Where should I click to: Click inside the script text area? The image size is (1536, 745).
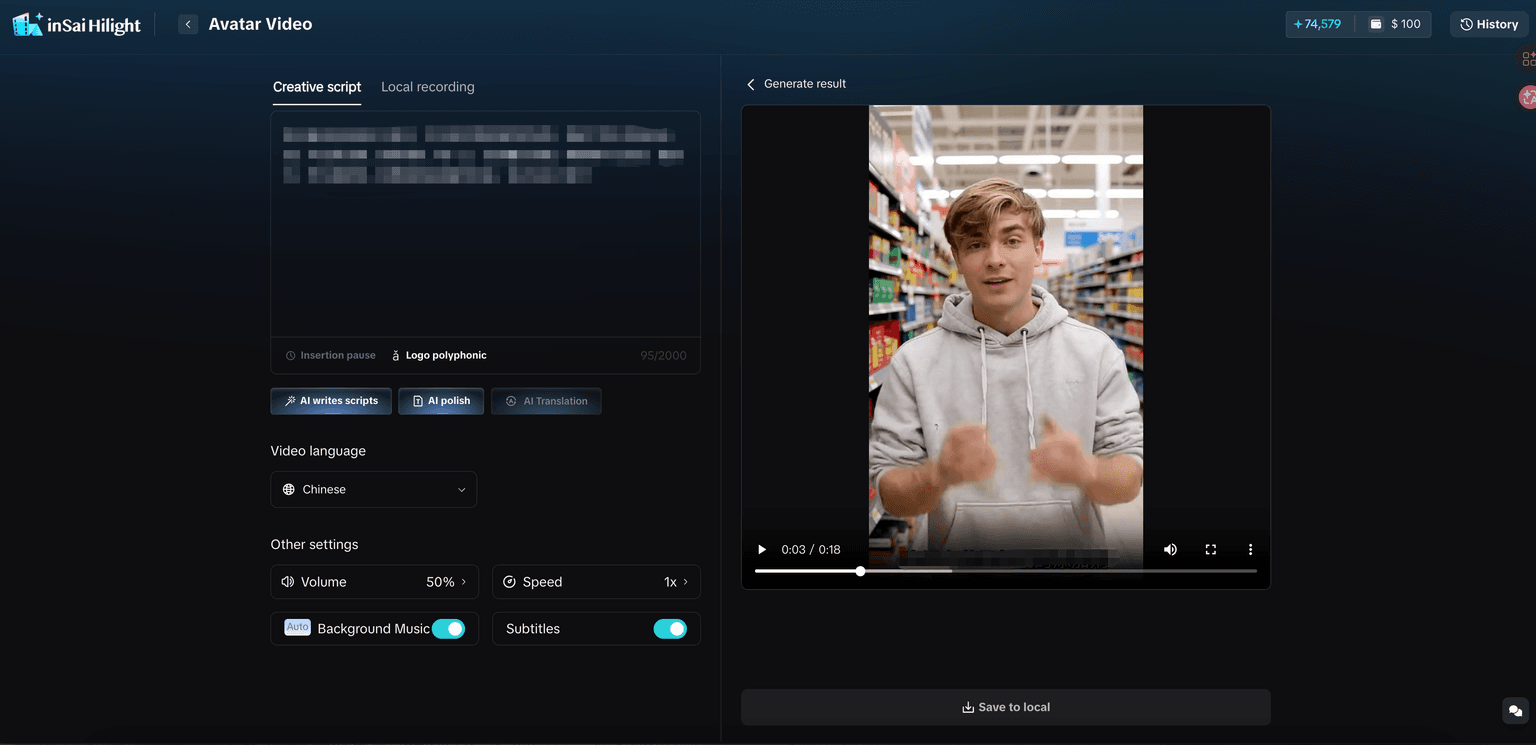485,225
